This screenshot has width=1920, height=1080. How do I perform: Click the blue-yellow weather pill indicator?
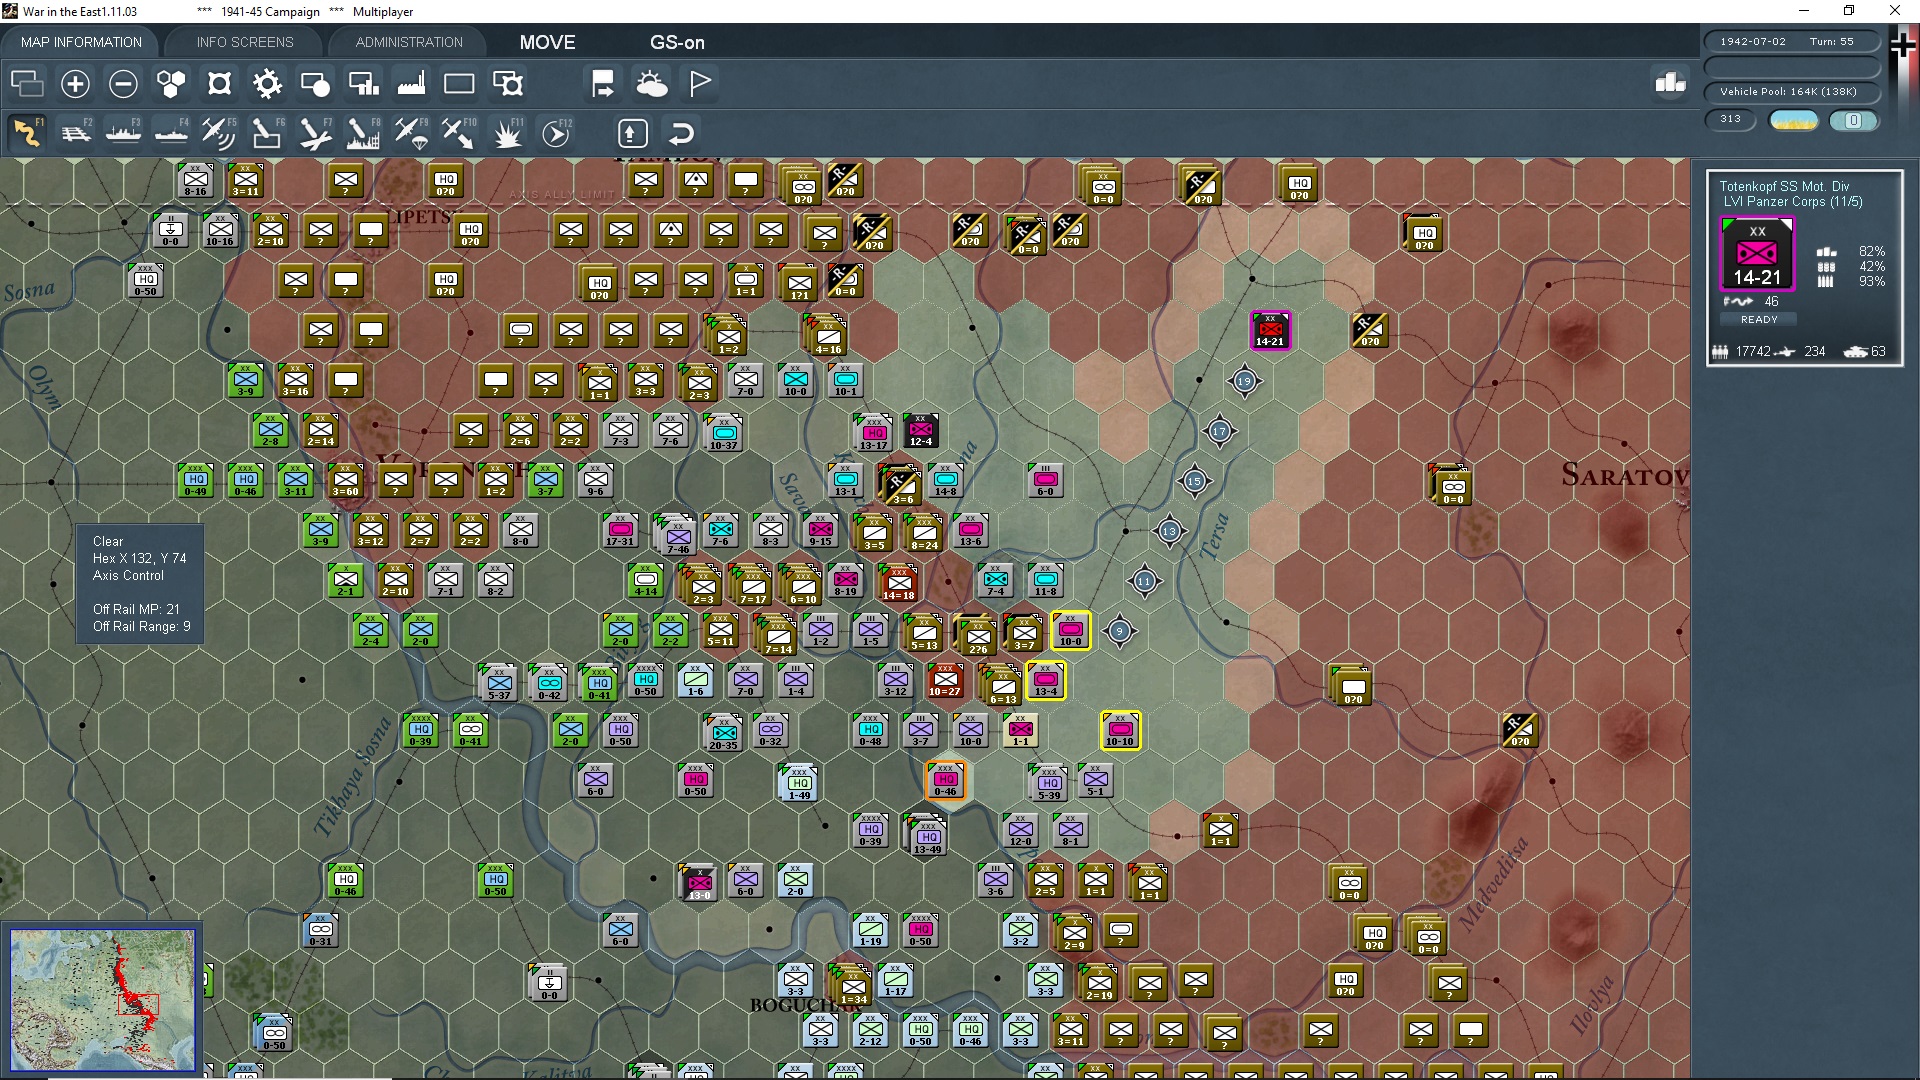(1794, 120)
